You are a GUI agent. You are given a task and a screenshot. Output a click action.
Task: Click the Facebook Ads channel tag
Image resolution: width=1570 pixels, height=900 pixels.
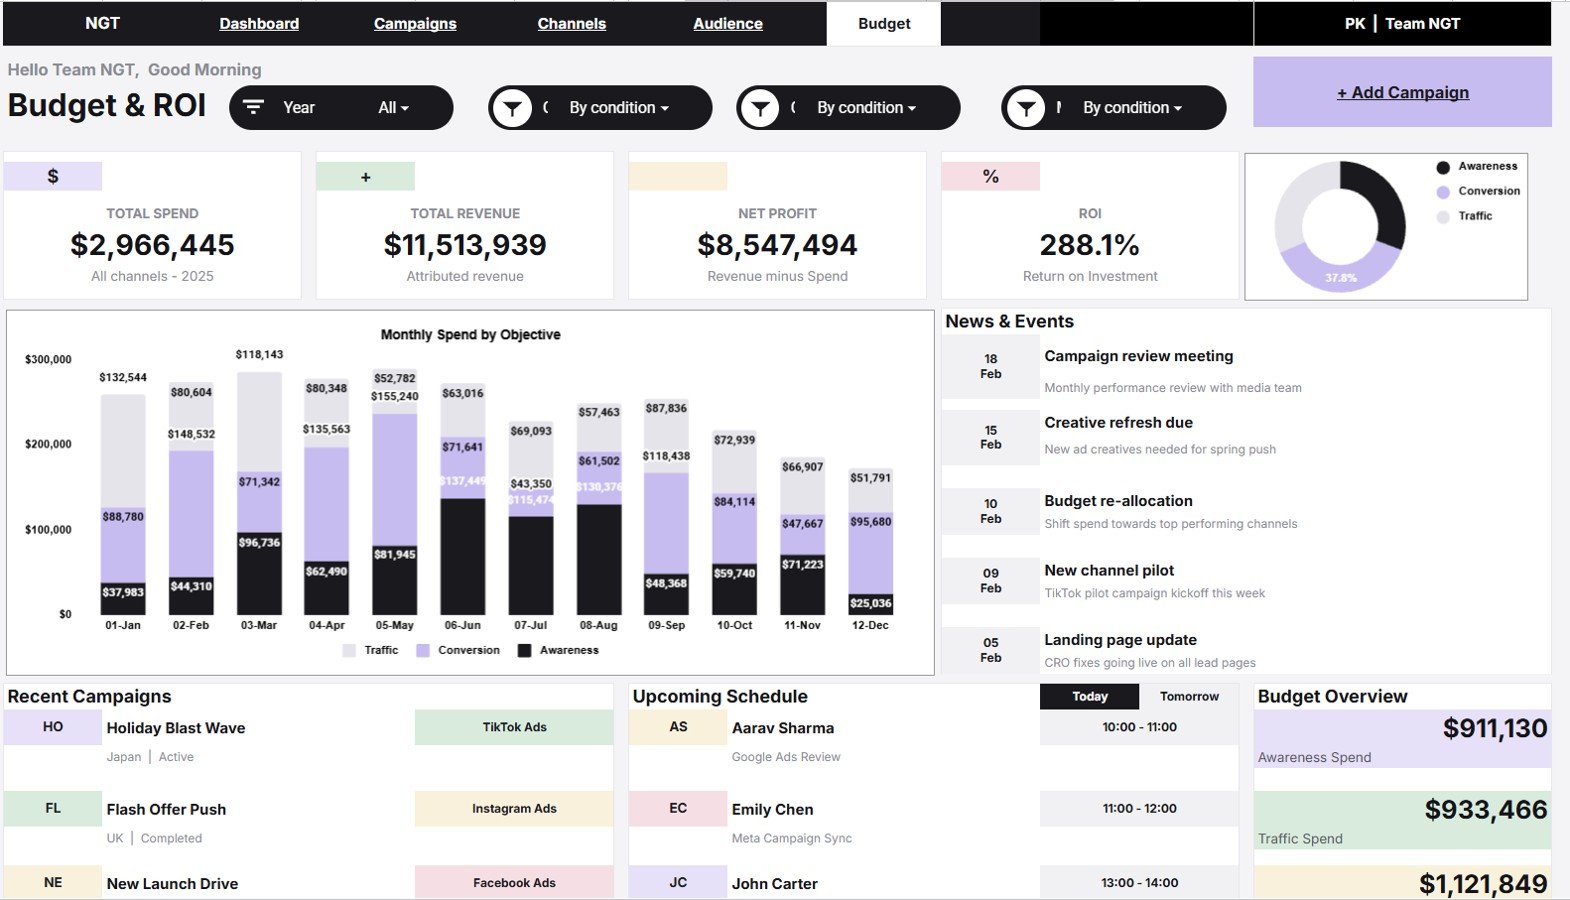tap(514, 882)
